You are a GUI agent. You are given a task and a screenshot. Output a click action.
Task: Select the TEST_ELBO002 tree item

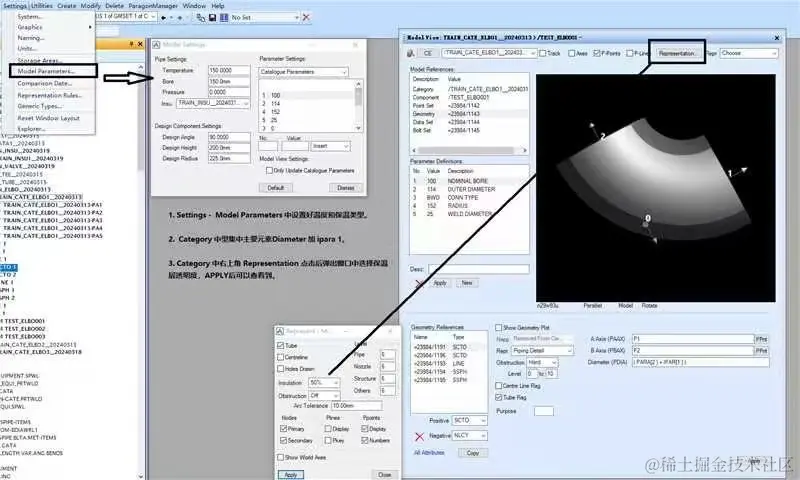pos(24,329)
